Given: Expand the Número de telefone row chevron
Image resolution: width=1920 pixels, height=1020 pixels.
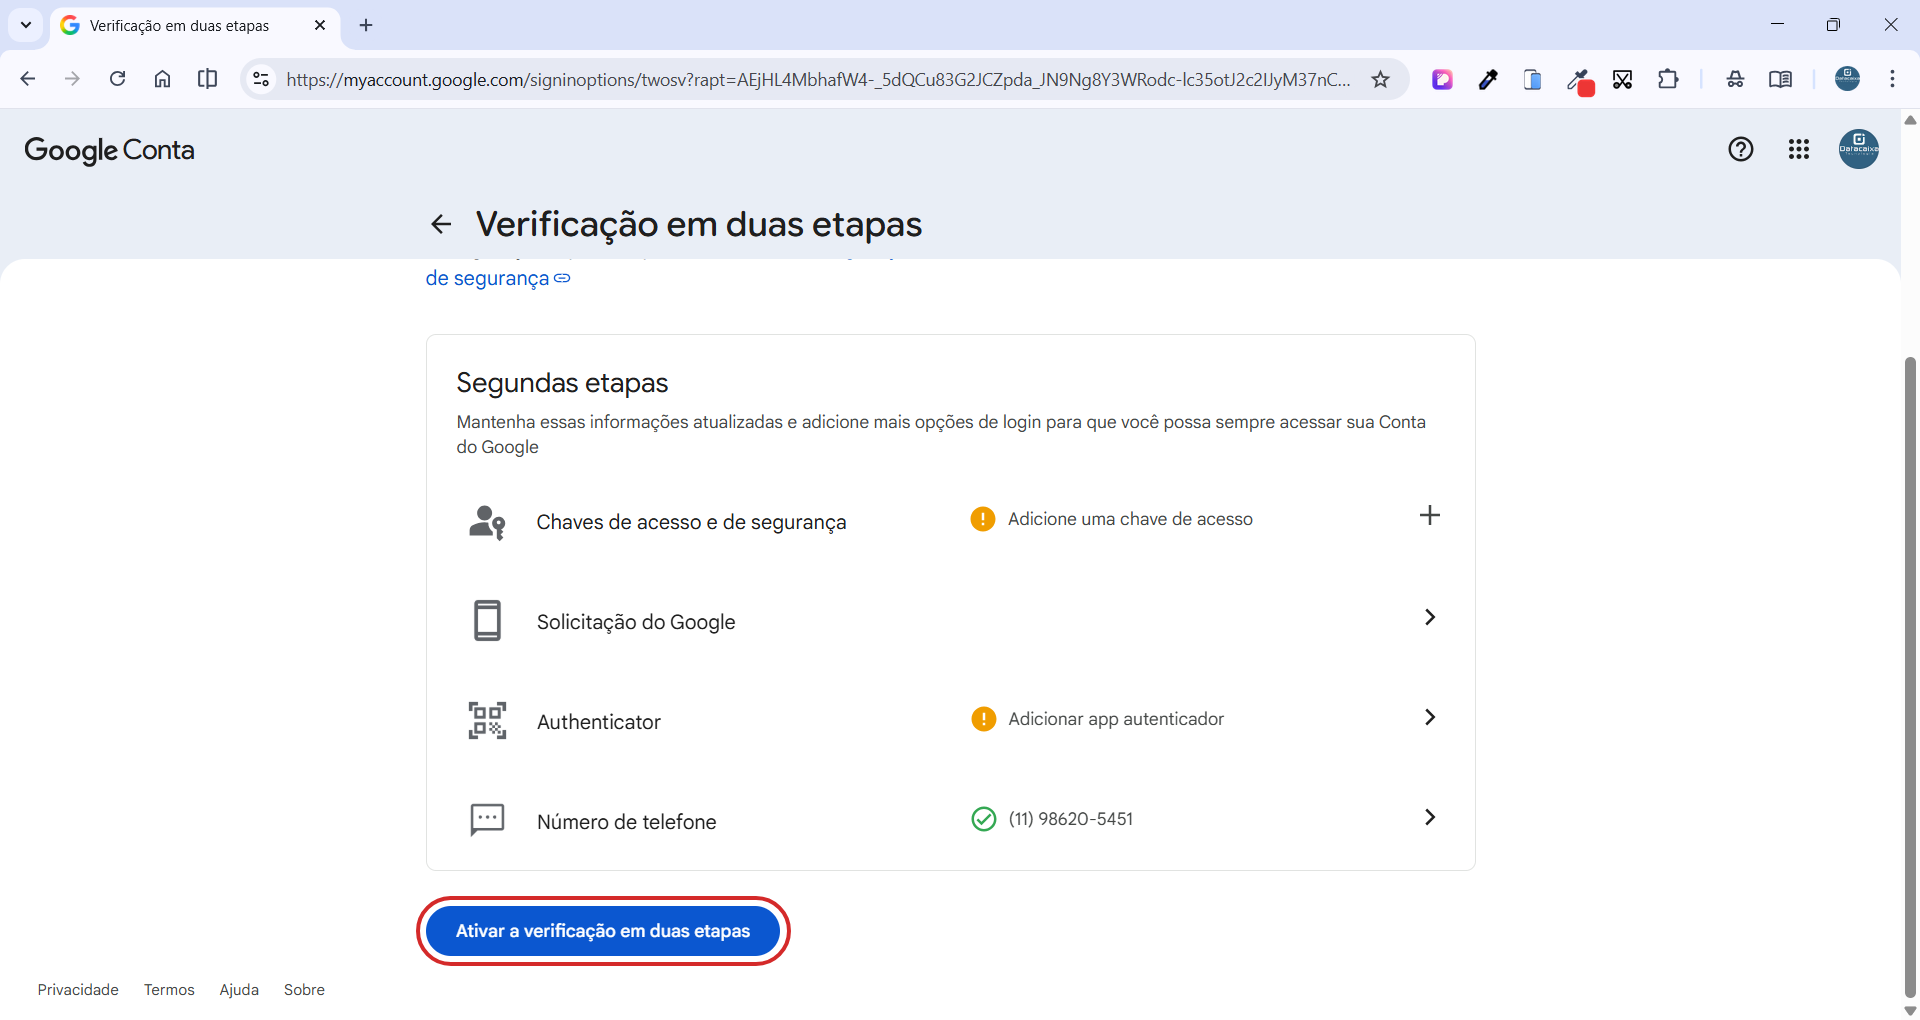Looking at the screenshot, I should tap(1430, 817).
